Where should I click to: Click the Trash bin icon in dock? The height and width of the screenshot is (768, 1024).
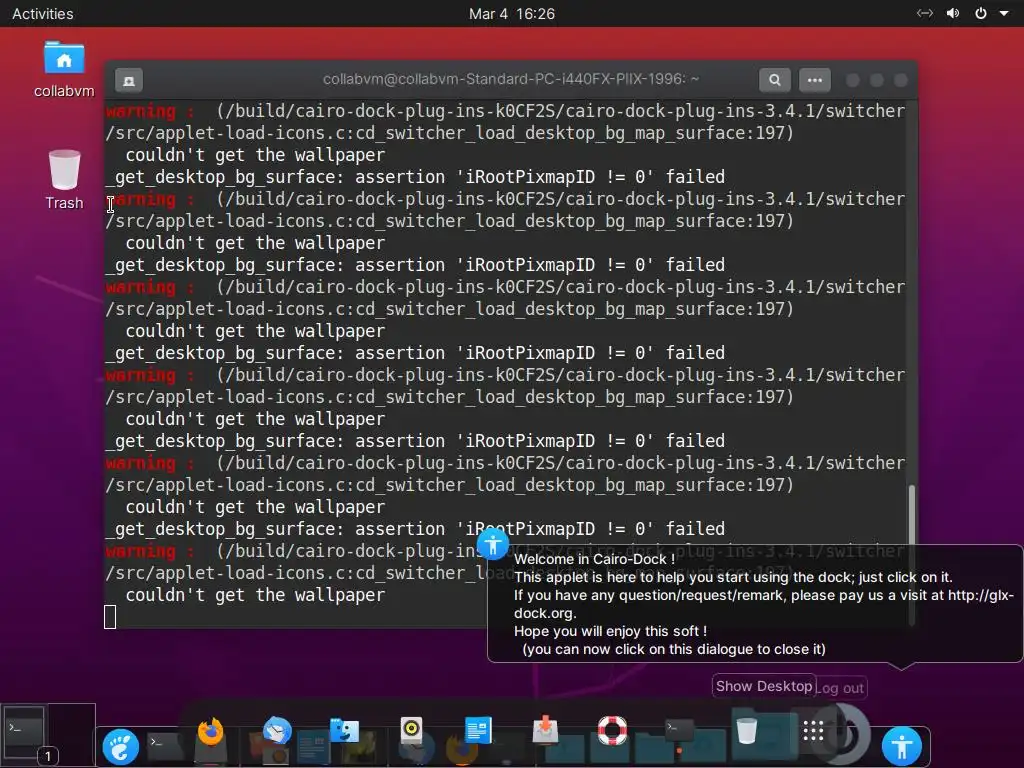pos(746,730)
